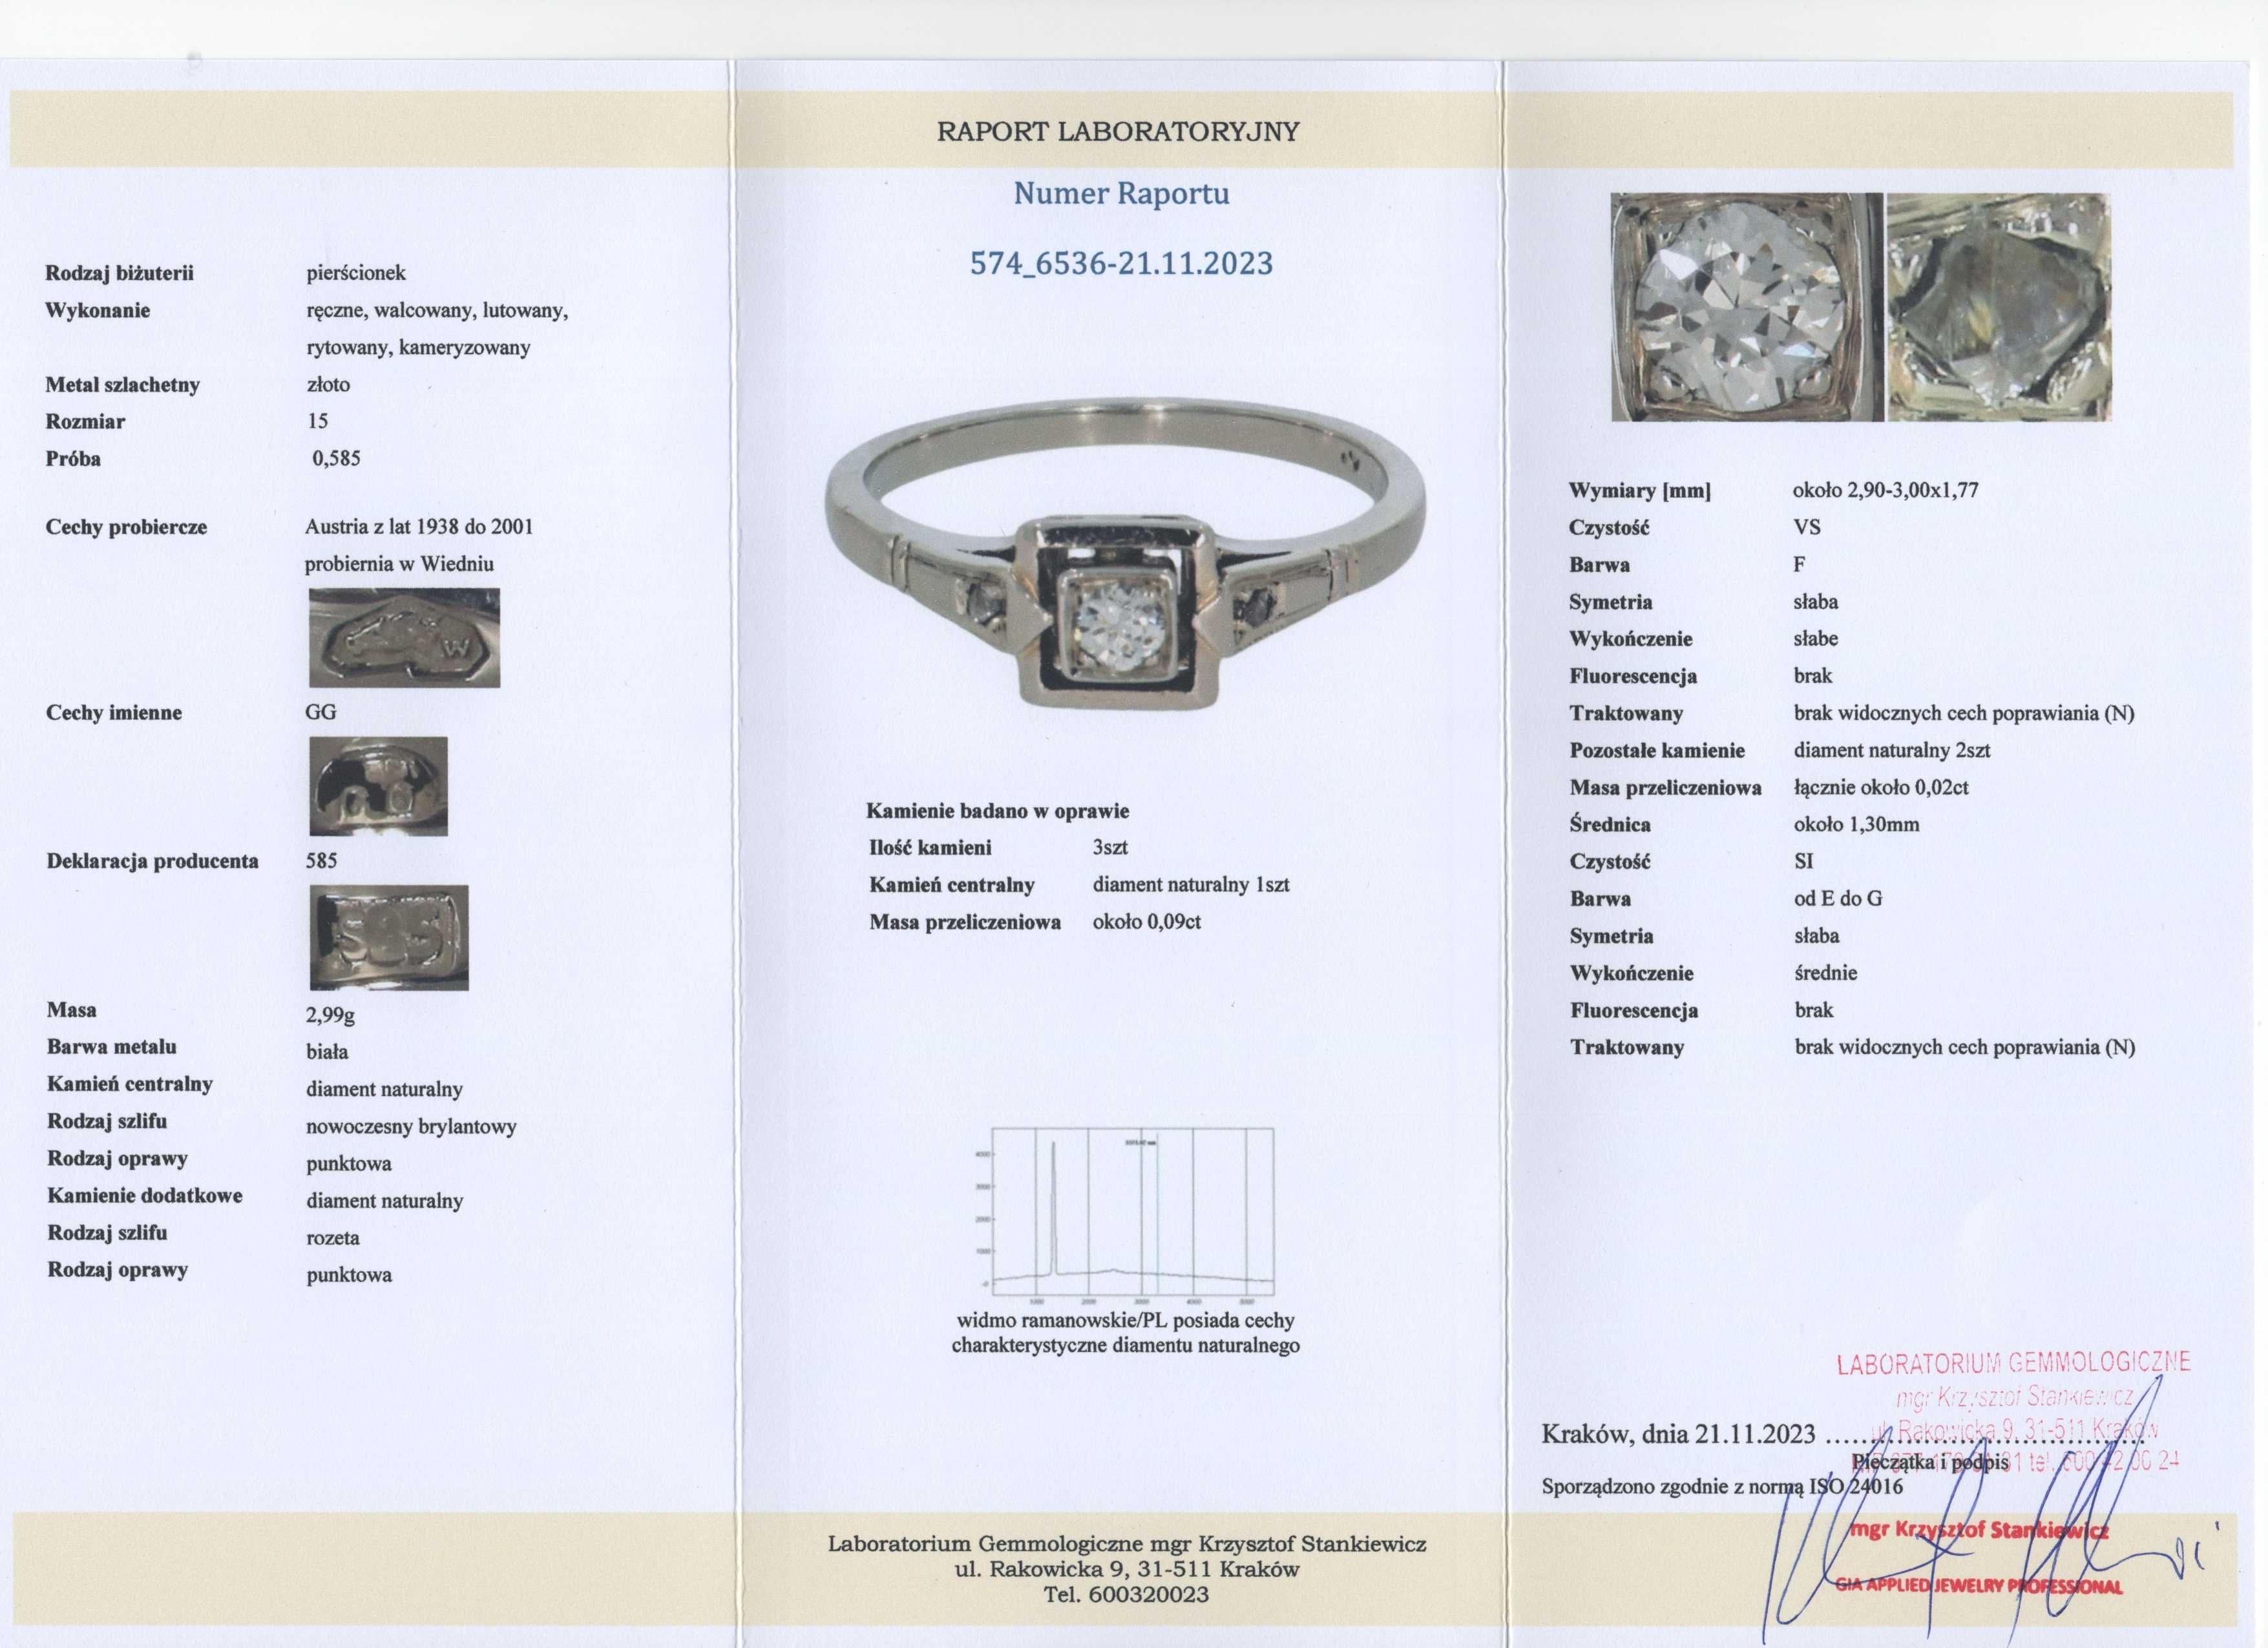Click the colour range od E do G
Viewport: 2268px width, 1648px height.
pos(1838,898)
